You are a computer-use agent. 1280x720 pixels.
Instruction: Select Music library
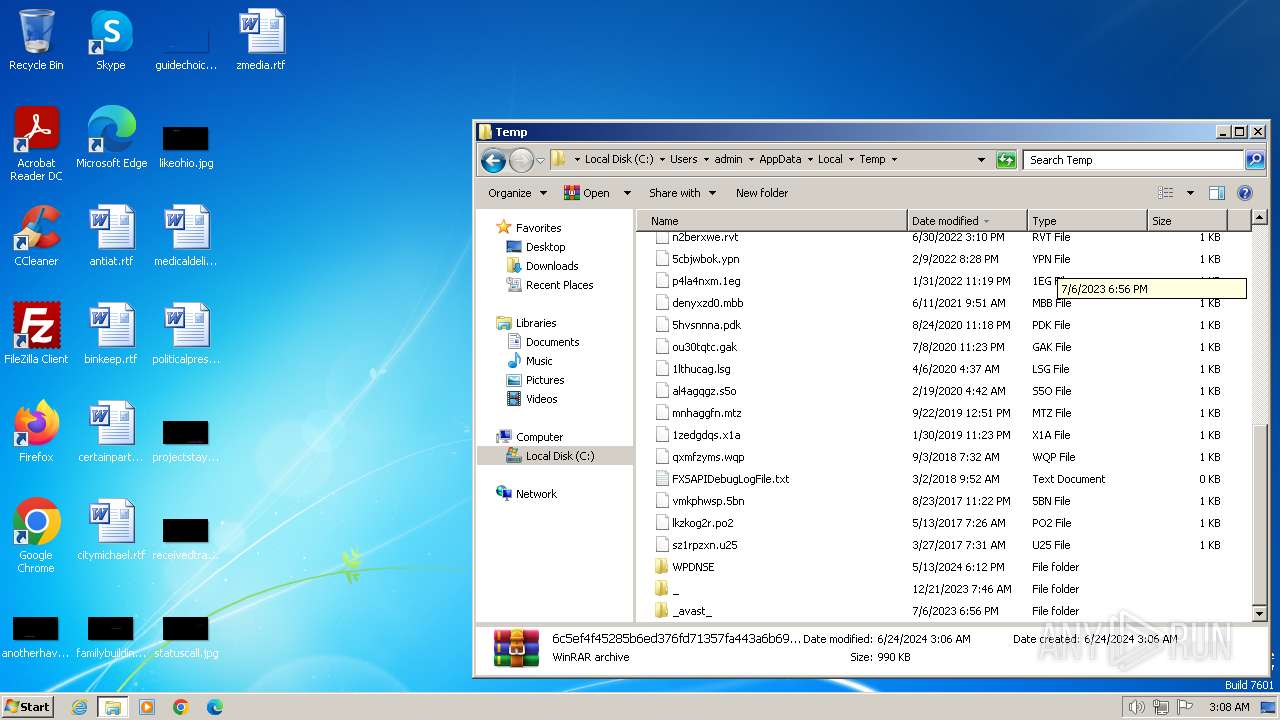(539, 361)
